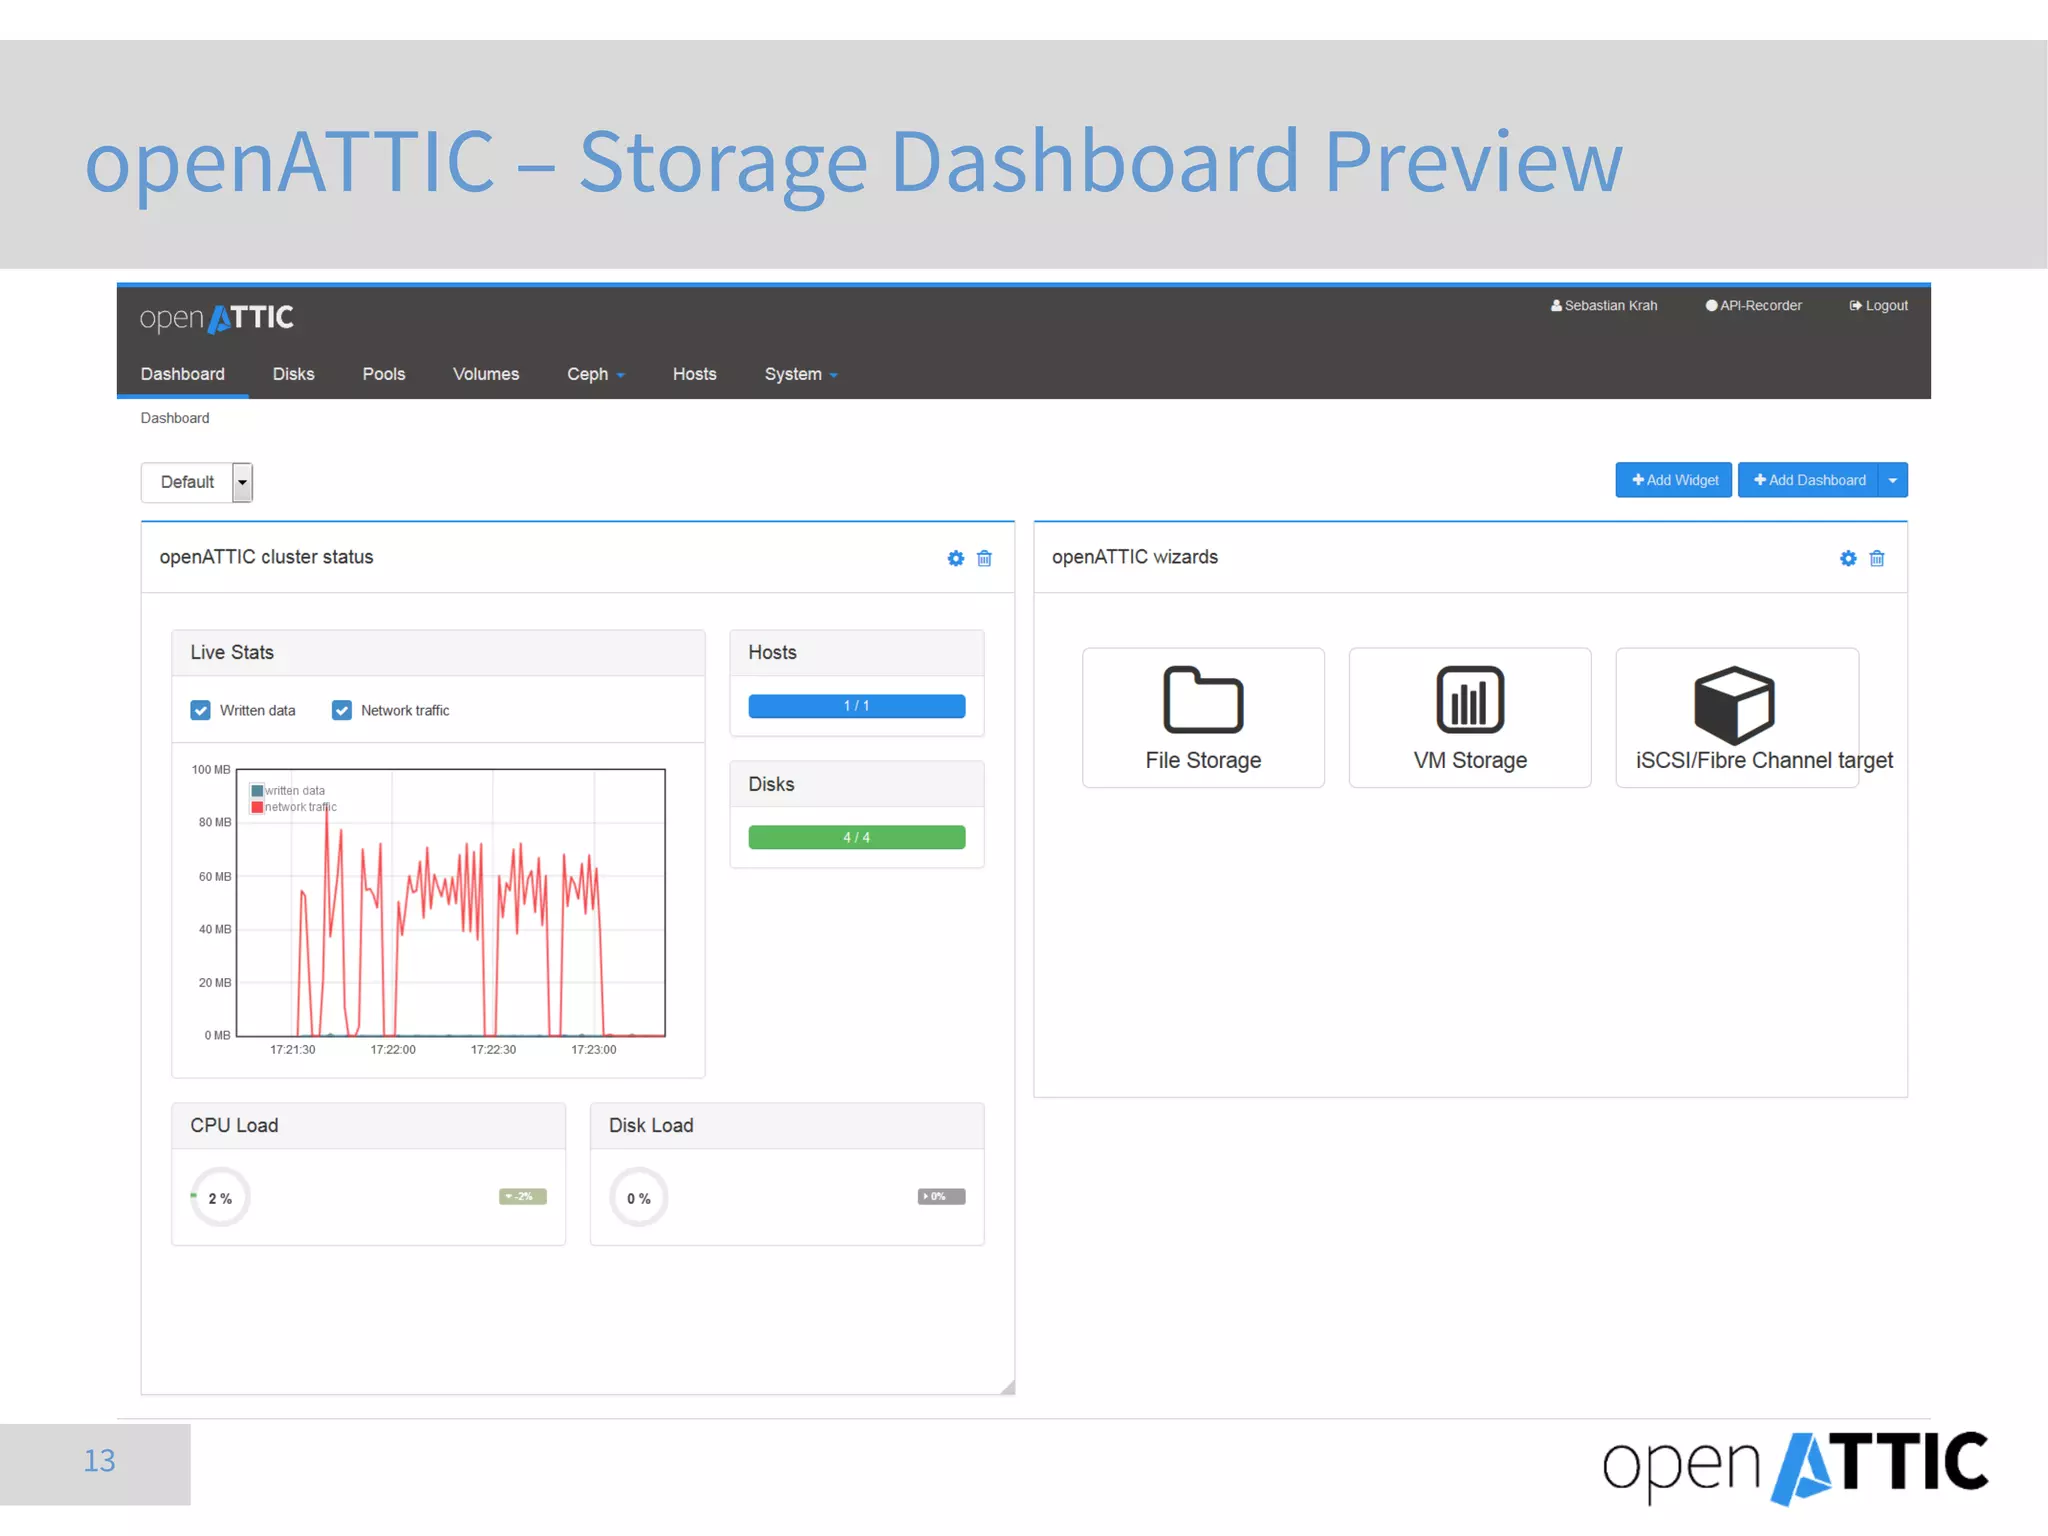The width and height of the screenshot is (2048, 1536).
Task: Open the Pools tab
Action: (384, 374)
